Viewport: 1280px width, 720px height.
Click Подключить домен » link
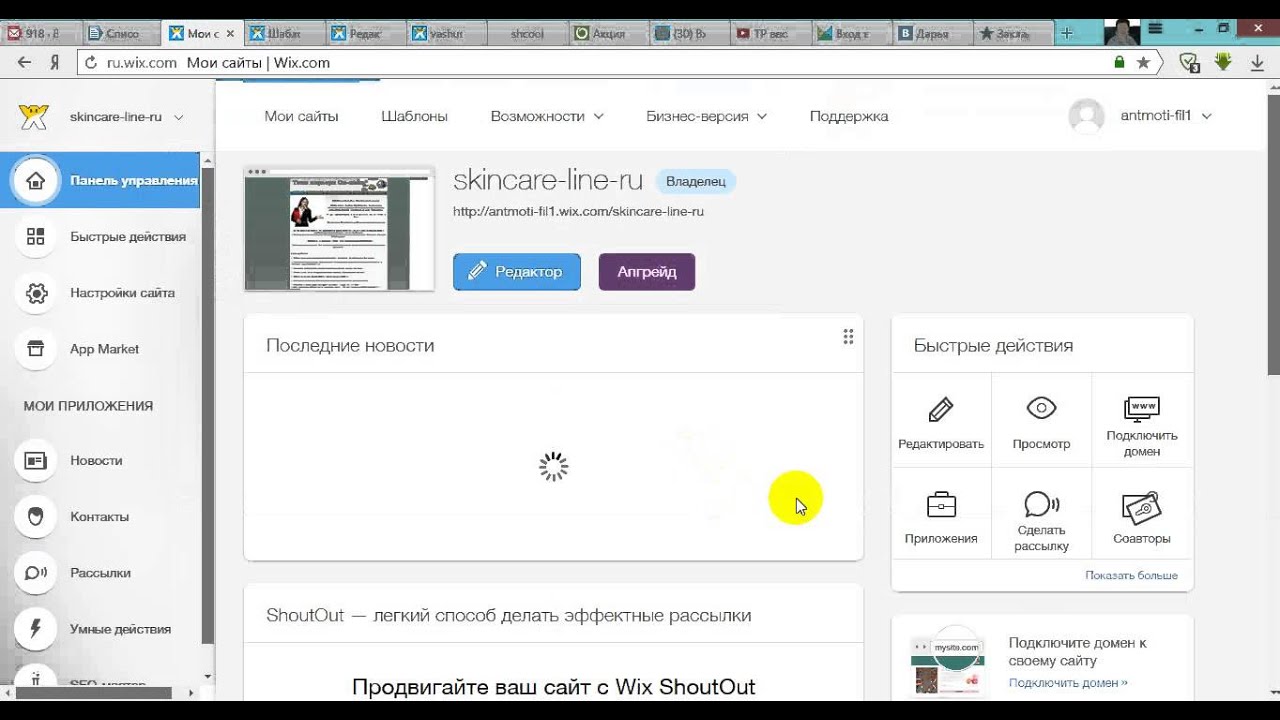[x=1068, y=683]
